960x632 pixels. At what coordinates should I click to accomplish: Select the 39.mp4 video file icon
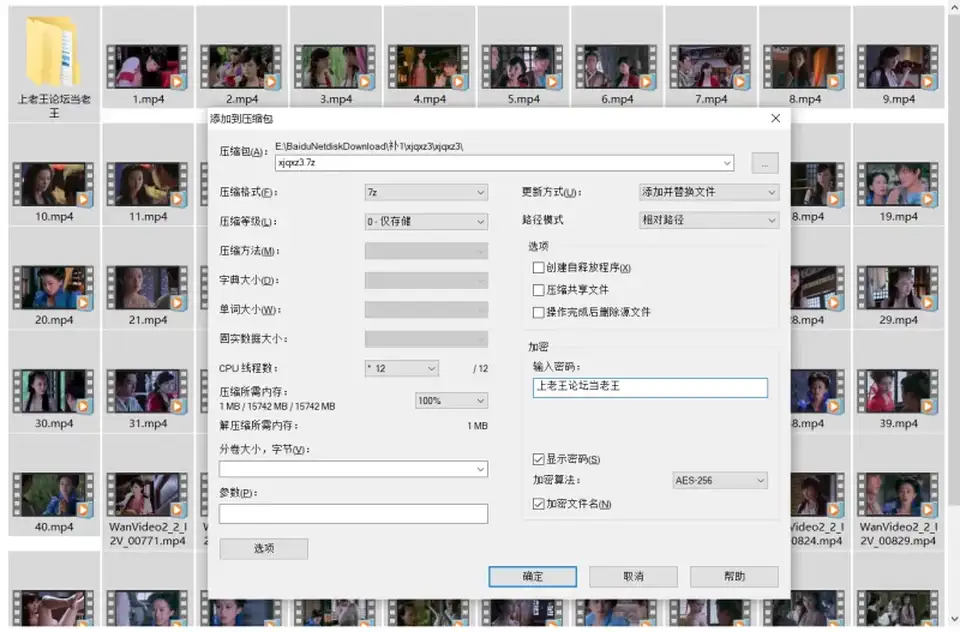898,392
